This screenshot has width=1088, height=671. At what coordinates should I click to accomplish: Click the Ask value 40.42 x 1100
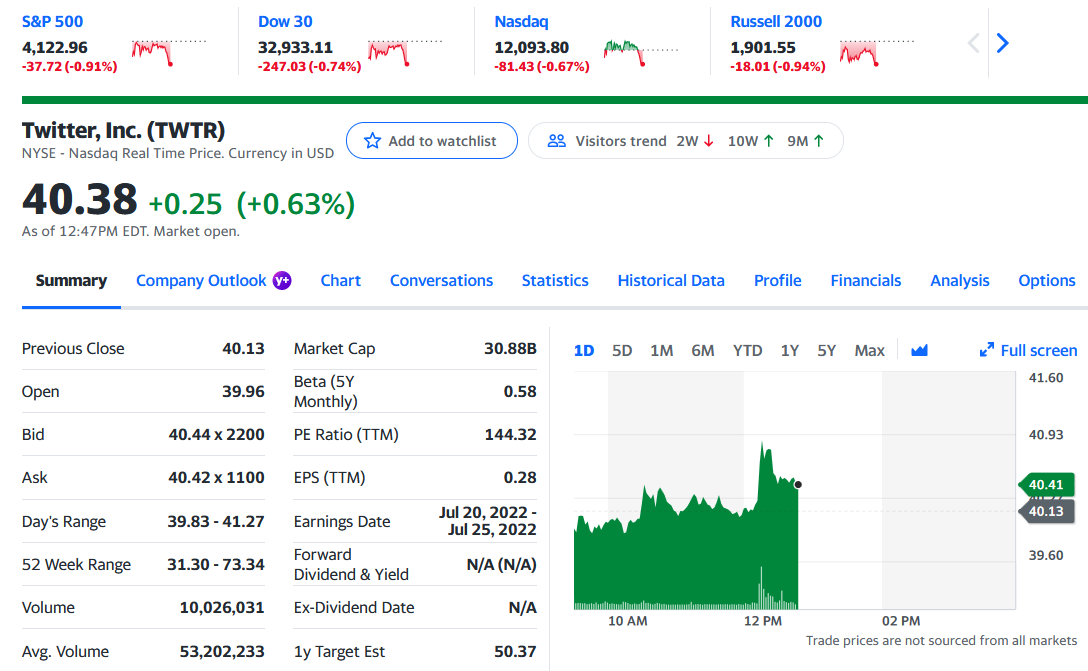tap(216, 477)
